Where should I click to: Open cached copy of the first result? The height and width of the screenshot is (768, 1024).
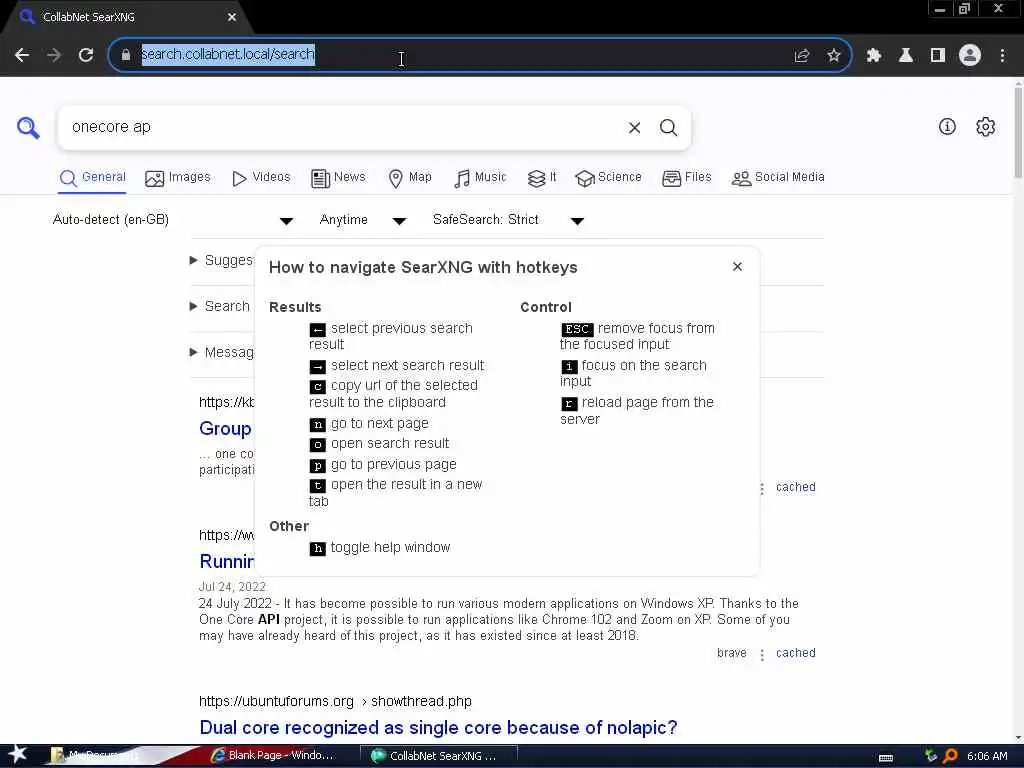pyautogui.click(x=795, y=487)
